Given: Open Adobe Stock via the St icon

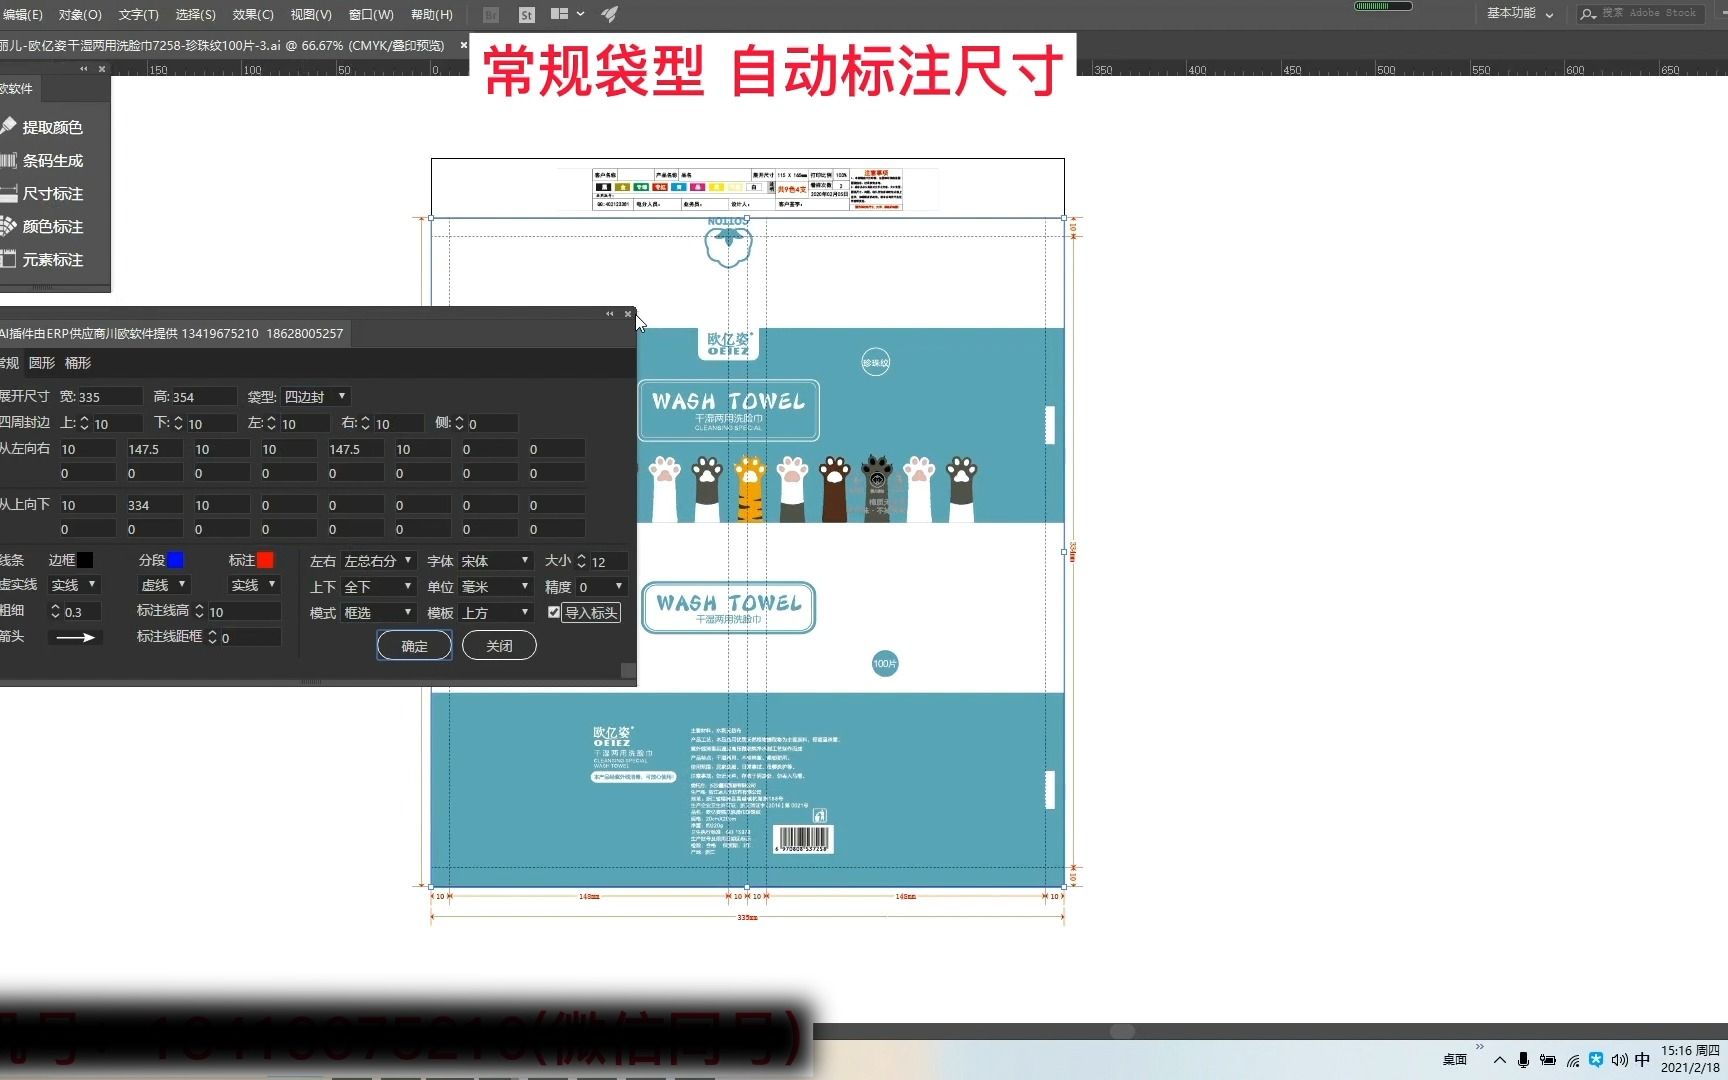Looking at the screenshot, I should (527, 14).
